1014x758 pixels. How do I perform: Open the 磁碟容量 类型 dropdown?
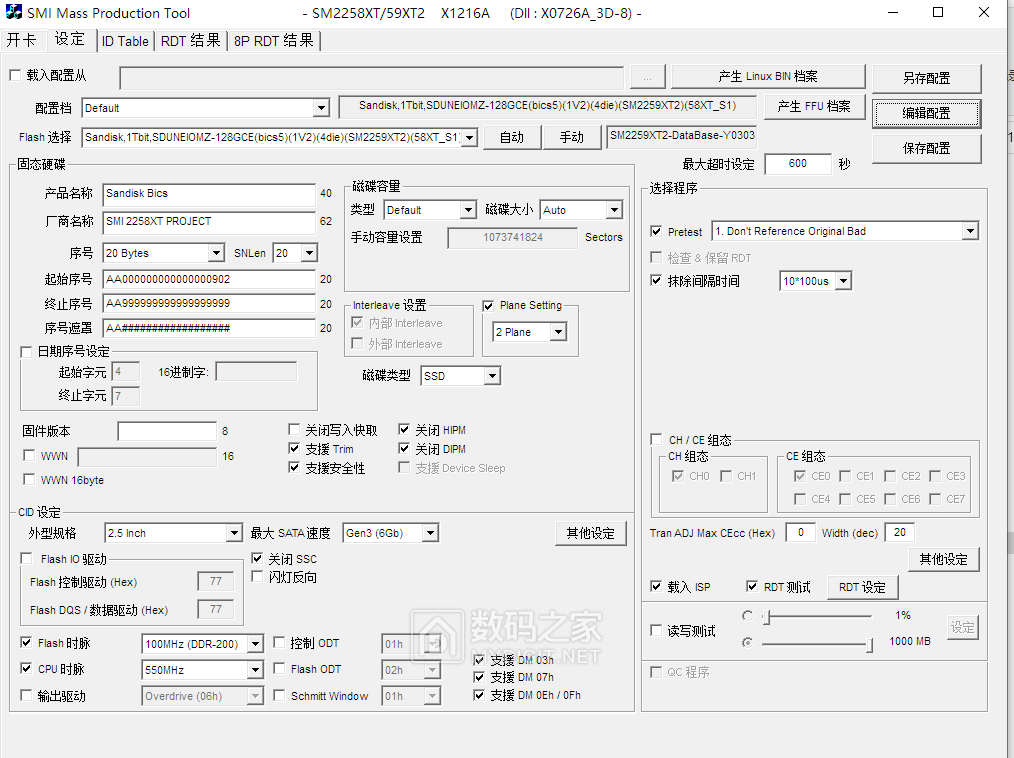468,210
